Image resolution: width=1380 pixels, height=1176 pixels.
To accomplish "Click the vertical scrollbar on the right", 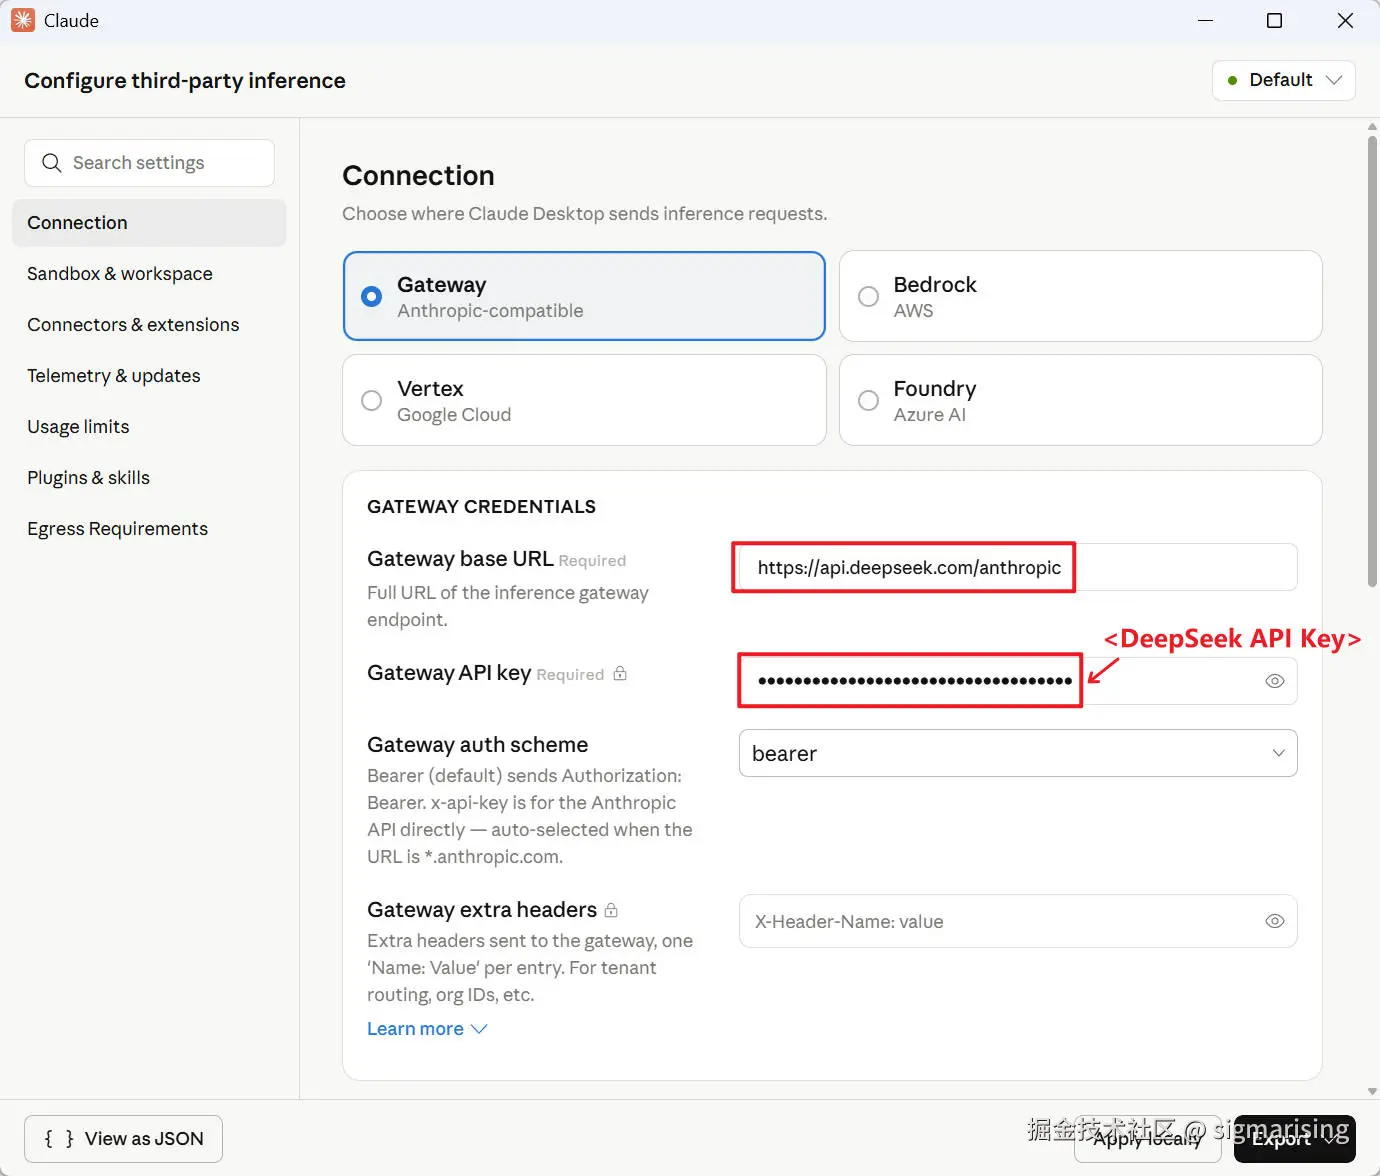I will click(x=1372, y=360).
